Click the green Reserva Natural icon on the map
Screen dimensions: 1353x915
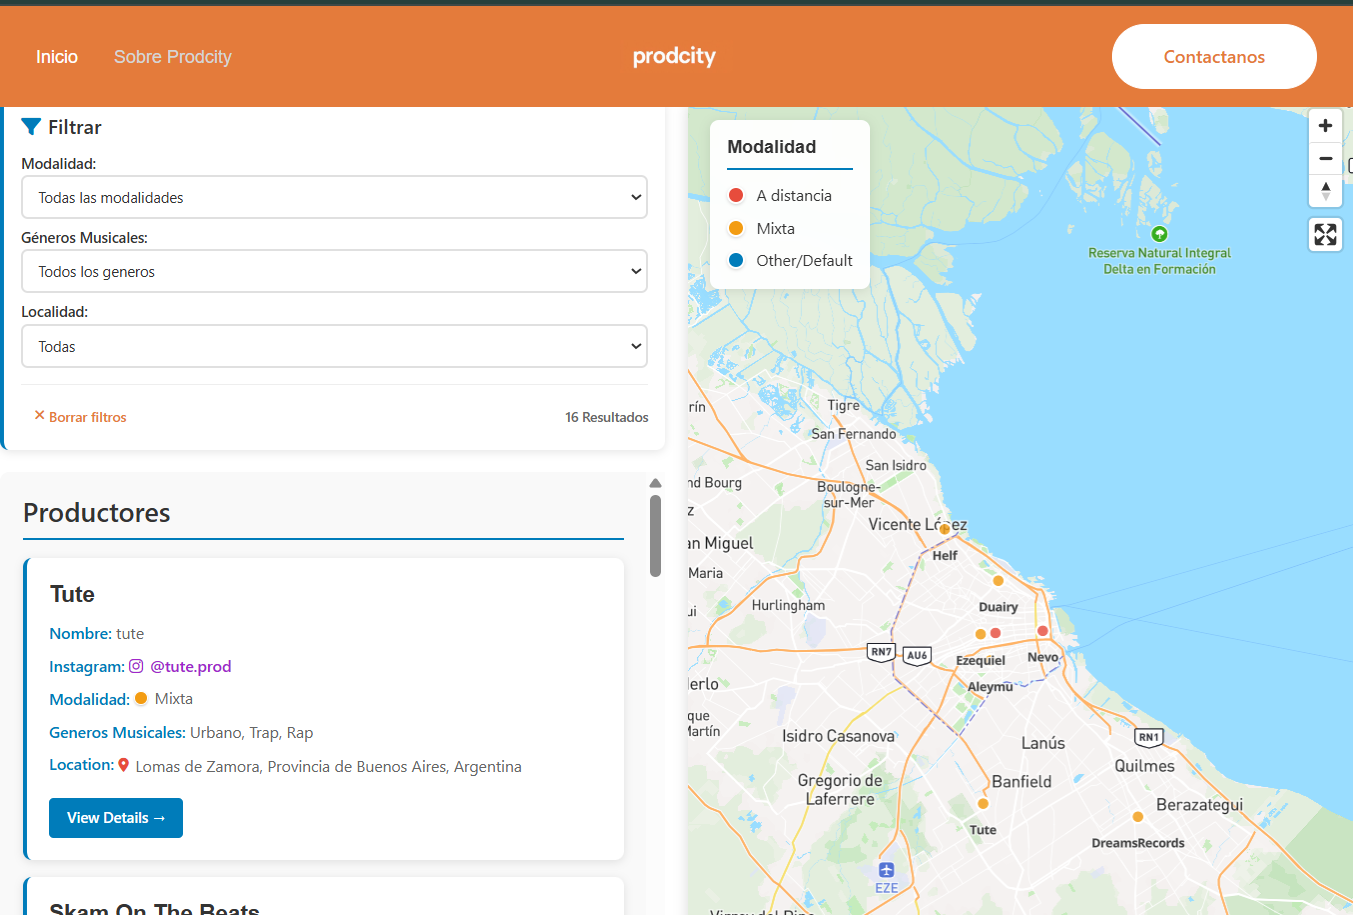[1159, 235]
